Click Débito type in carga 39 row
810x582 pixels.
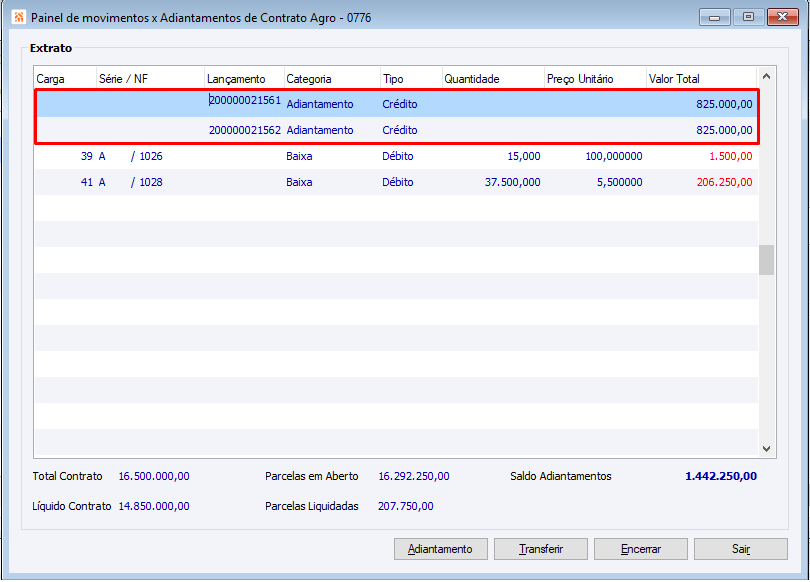[x=398, y=156]
